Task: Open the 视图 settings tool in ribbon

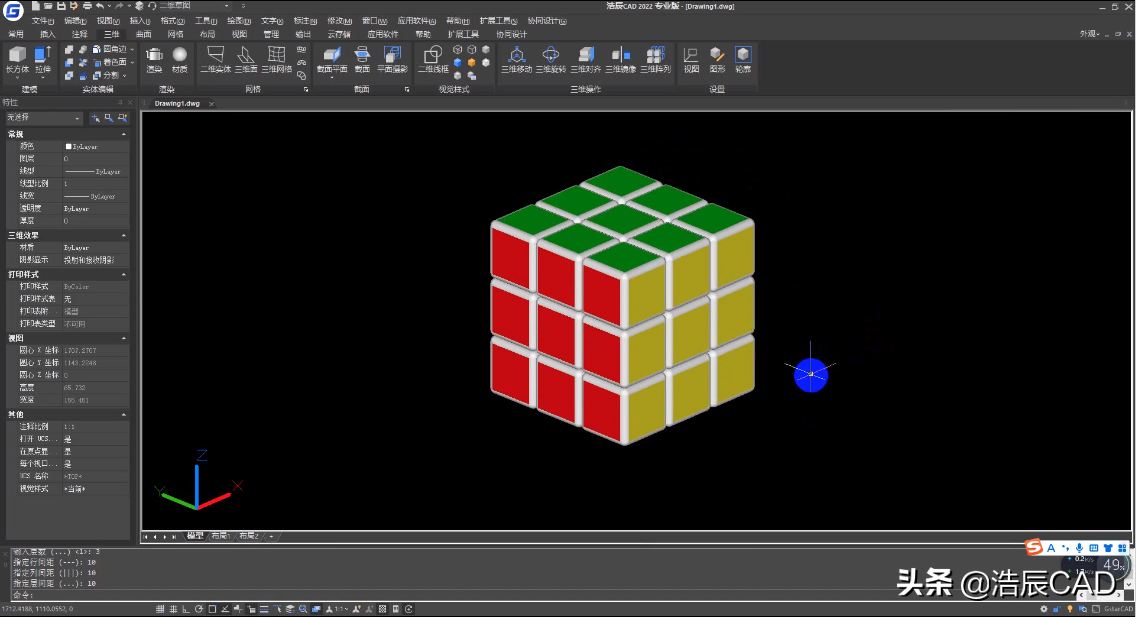Action: pyautogui.click(x=691, y=59)
